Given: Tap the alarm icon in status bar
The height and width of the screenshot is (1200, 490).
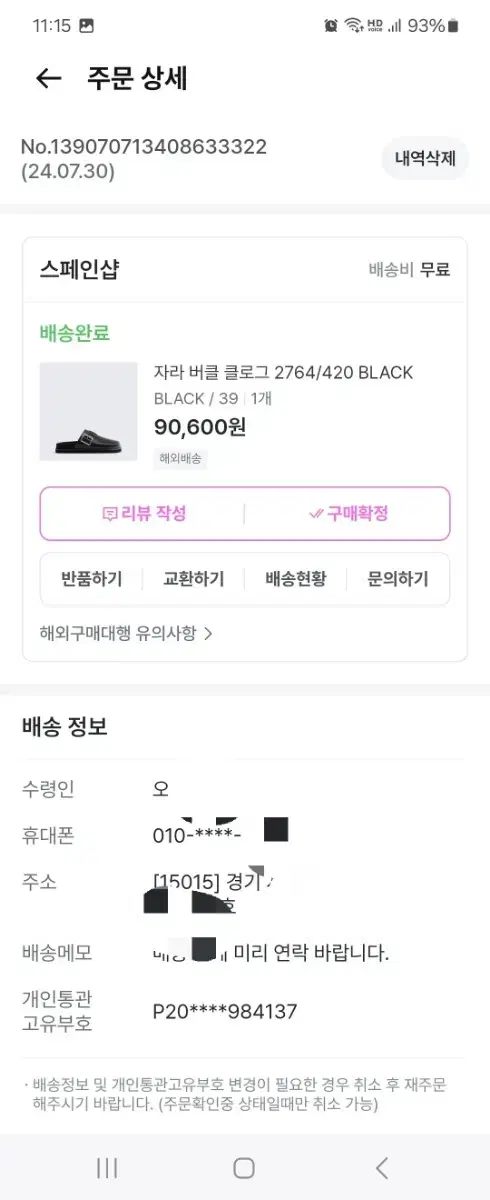Looking at the screenshot, I should pos(331,25).
